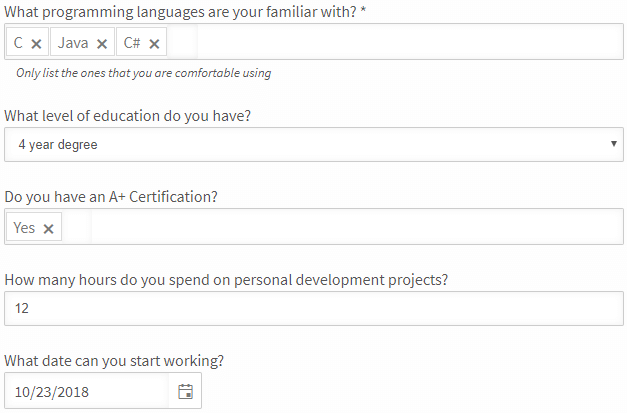Click the personal development hours question label
This screenshot has width=627, height=413.
click(226, 280)
